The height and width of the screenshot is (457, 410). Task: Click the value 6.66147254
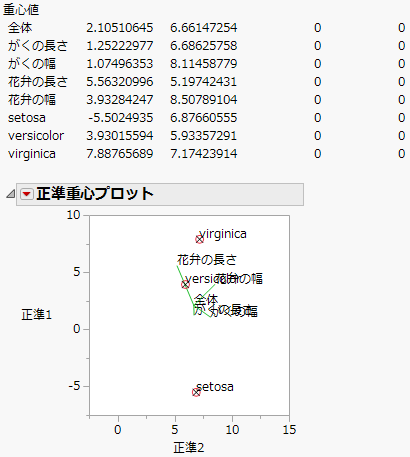pos(204,28)
